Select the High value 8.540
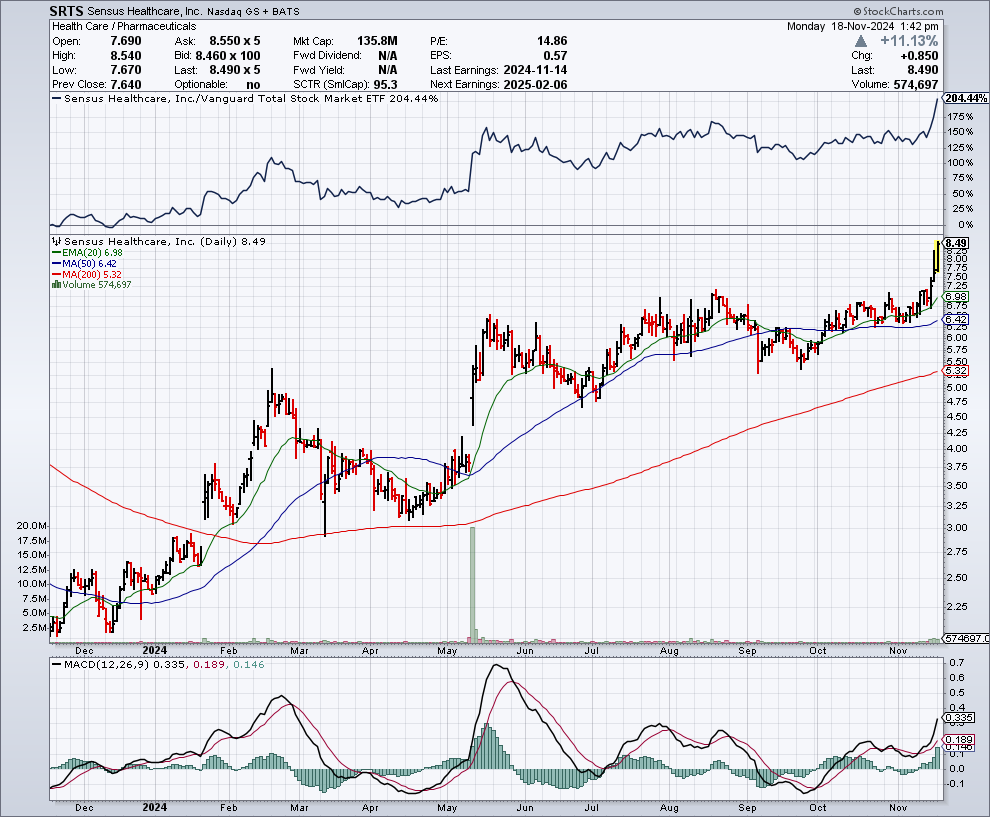990x817 pixels. [x=126, y=56]
